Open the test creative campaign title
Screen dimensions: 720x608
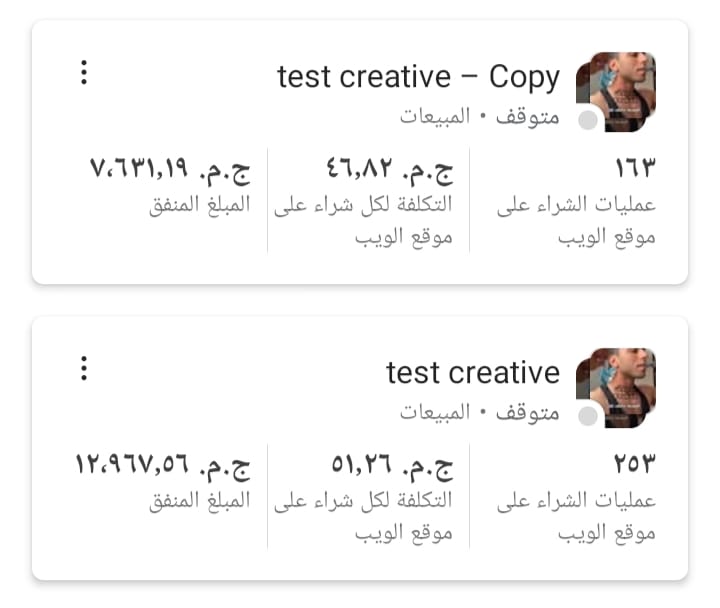tap(473, 373)
